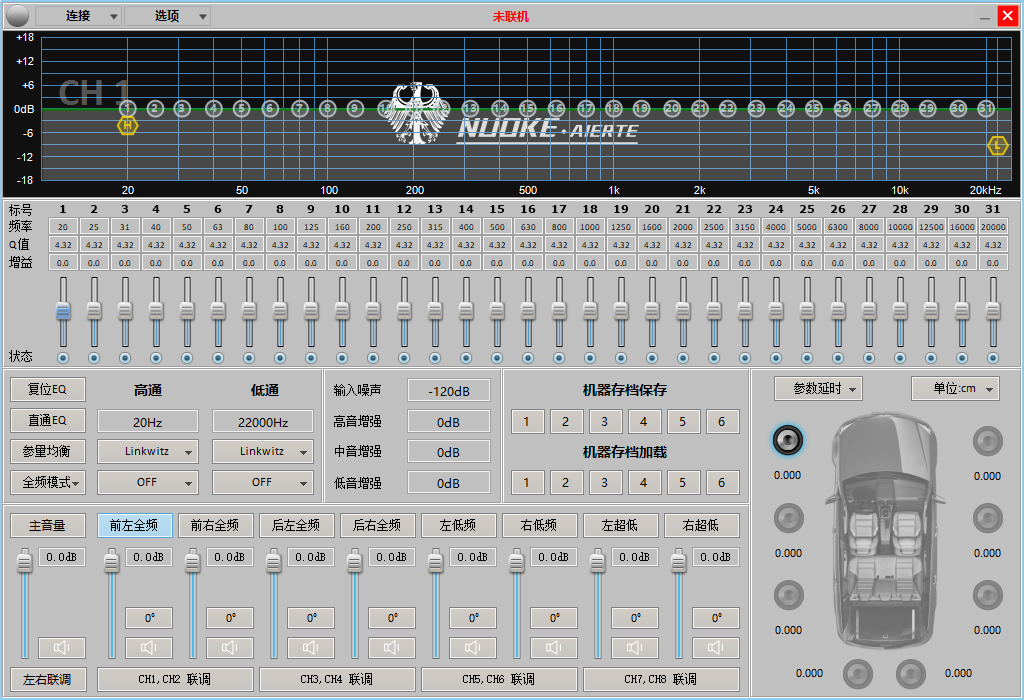Image resolution: width=1024 pixels, height=700 pixels.
Task: Open the high-pass Linkwitz filter type dropdown
Action: point(148,451)
